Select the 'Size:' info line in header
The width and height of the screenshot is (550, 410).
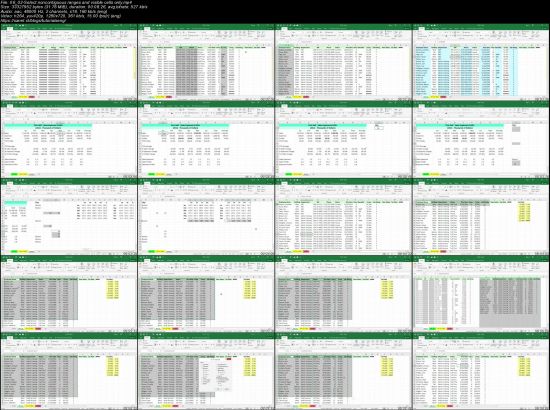(x=75, y=7)
